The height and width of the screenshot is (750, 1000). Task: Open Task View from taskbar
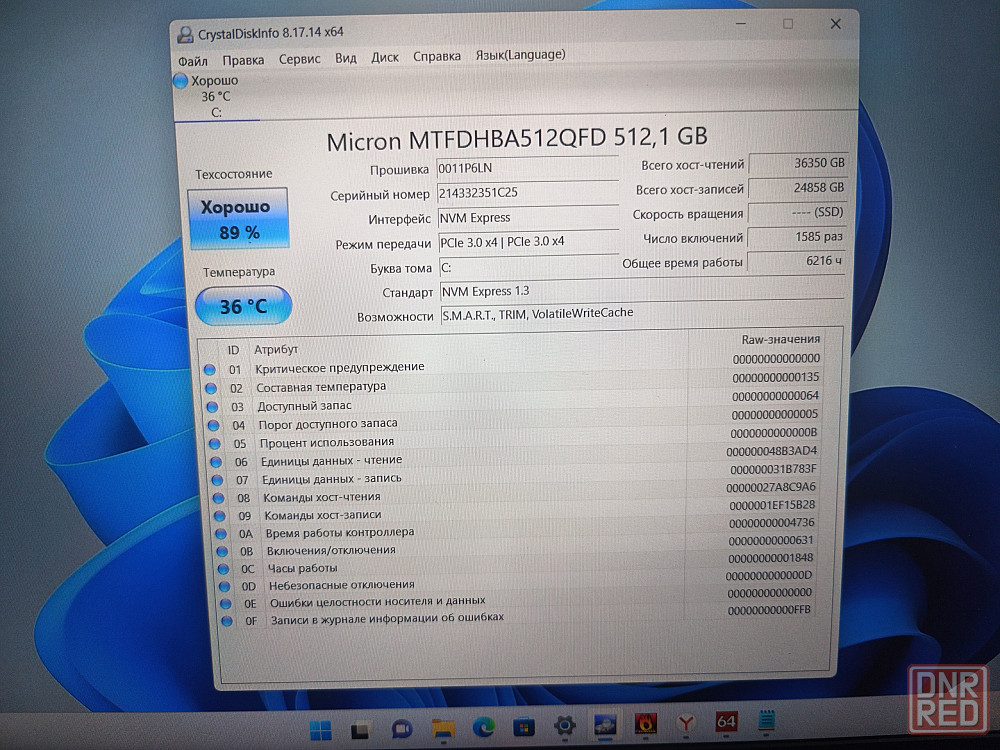(x=361, y=730)
